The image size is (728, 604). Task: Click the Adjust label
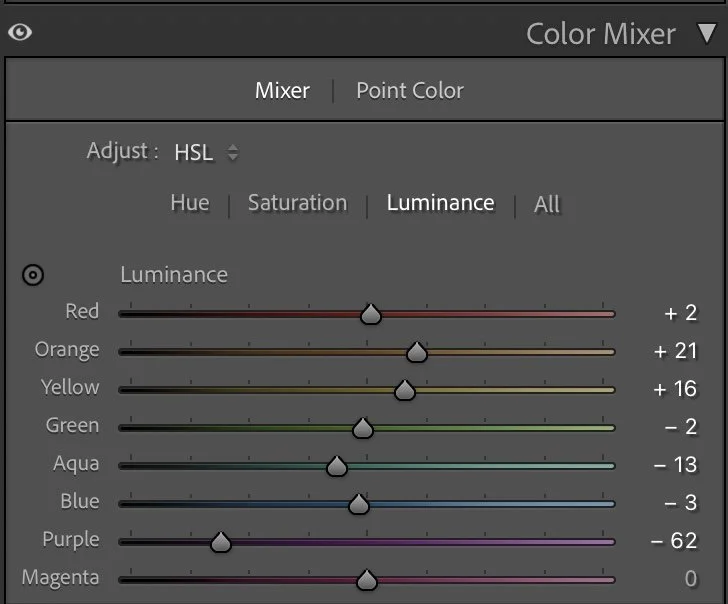tap(123, 151)
